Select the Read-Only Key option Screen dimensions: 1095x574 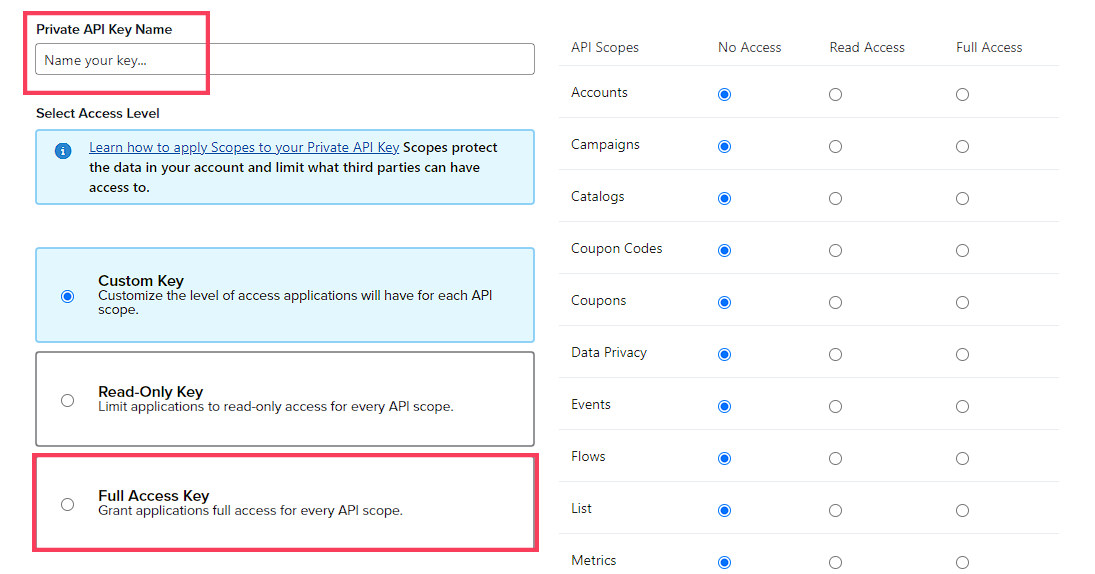coord(67,400)
